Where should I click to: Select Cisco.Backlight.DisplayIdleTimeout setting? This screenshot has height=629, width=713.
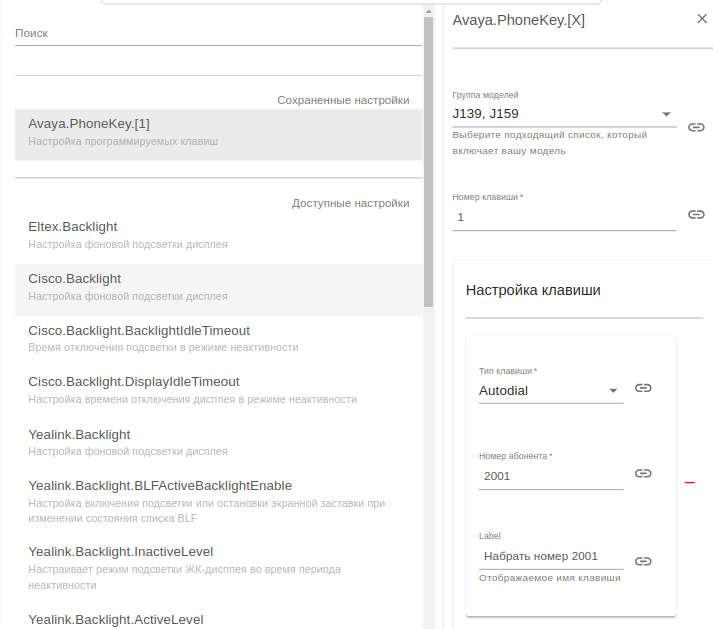point(218,390)
